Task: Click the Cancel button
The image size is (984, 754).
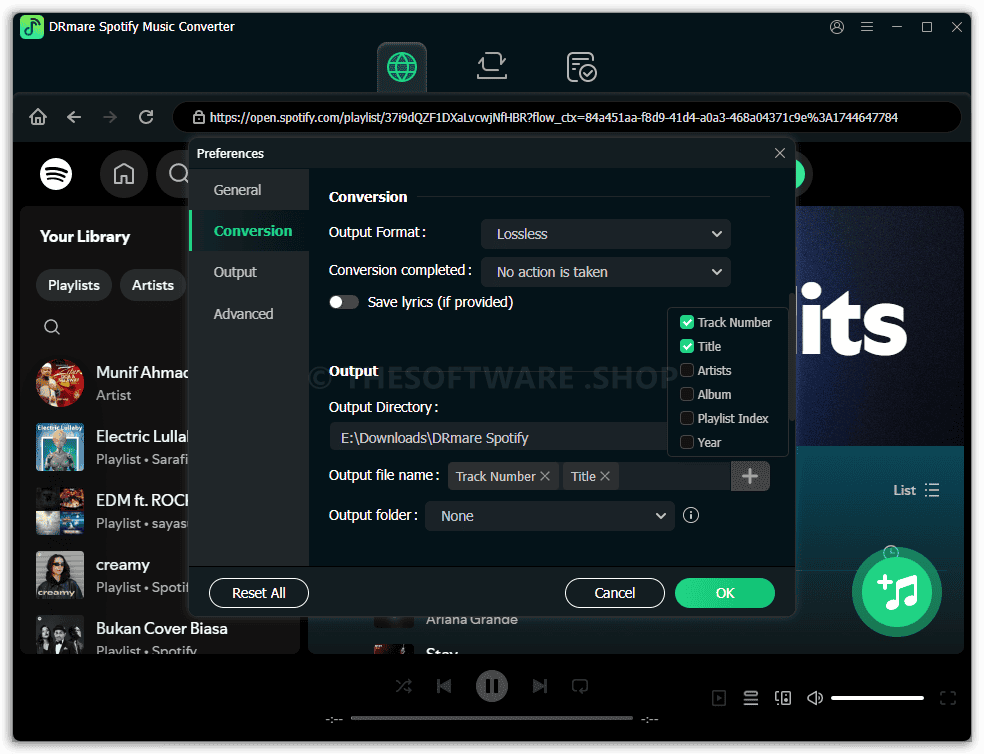Action: pyautogui.click(x=614, y=593)
